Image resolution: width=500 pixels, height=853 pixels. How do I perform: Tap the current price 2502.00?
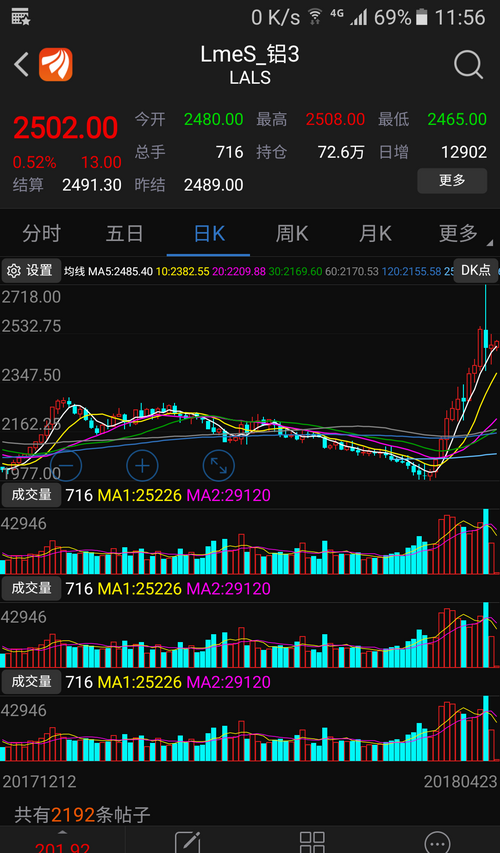click(x=65, y=128)
